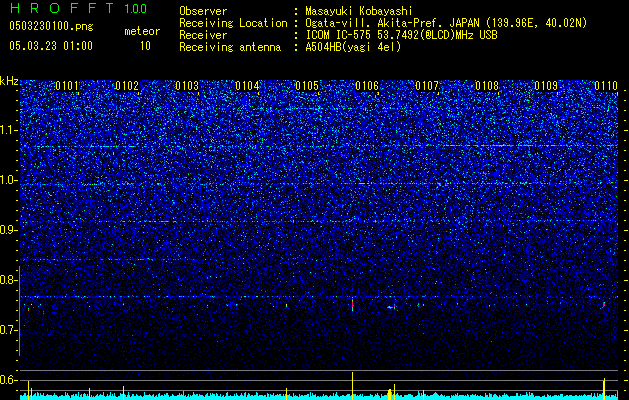Click the 0101 time marker
629x400 pixels.
point(67,86)
